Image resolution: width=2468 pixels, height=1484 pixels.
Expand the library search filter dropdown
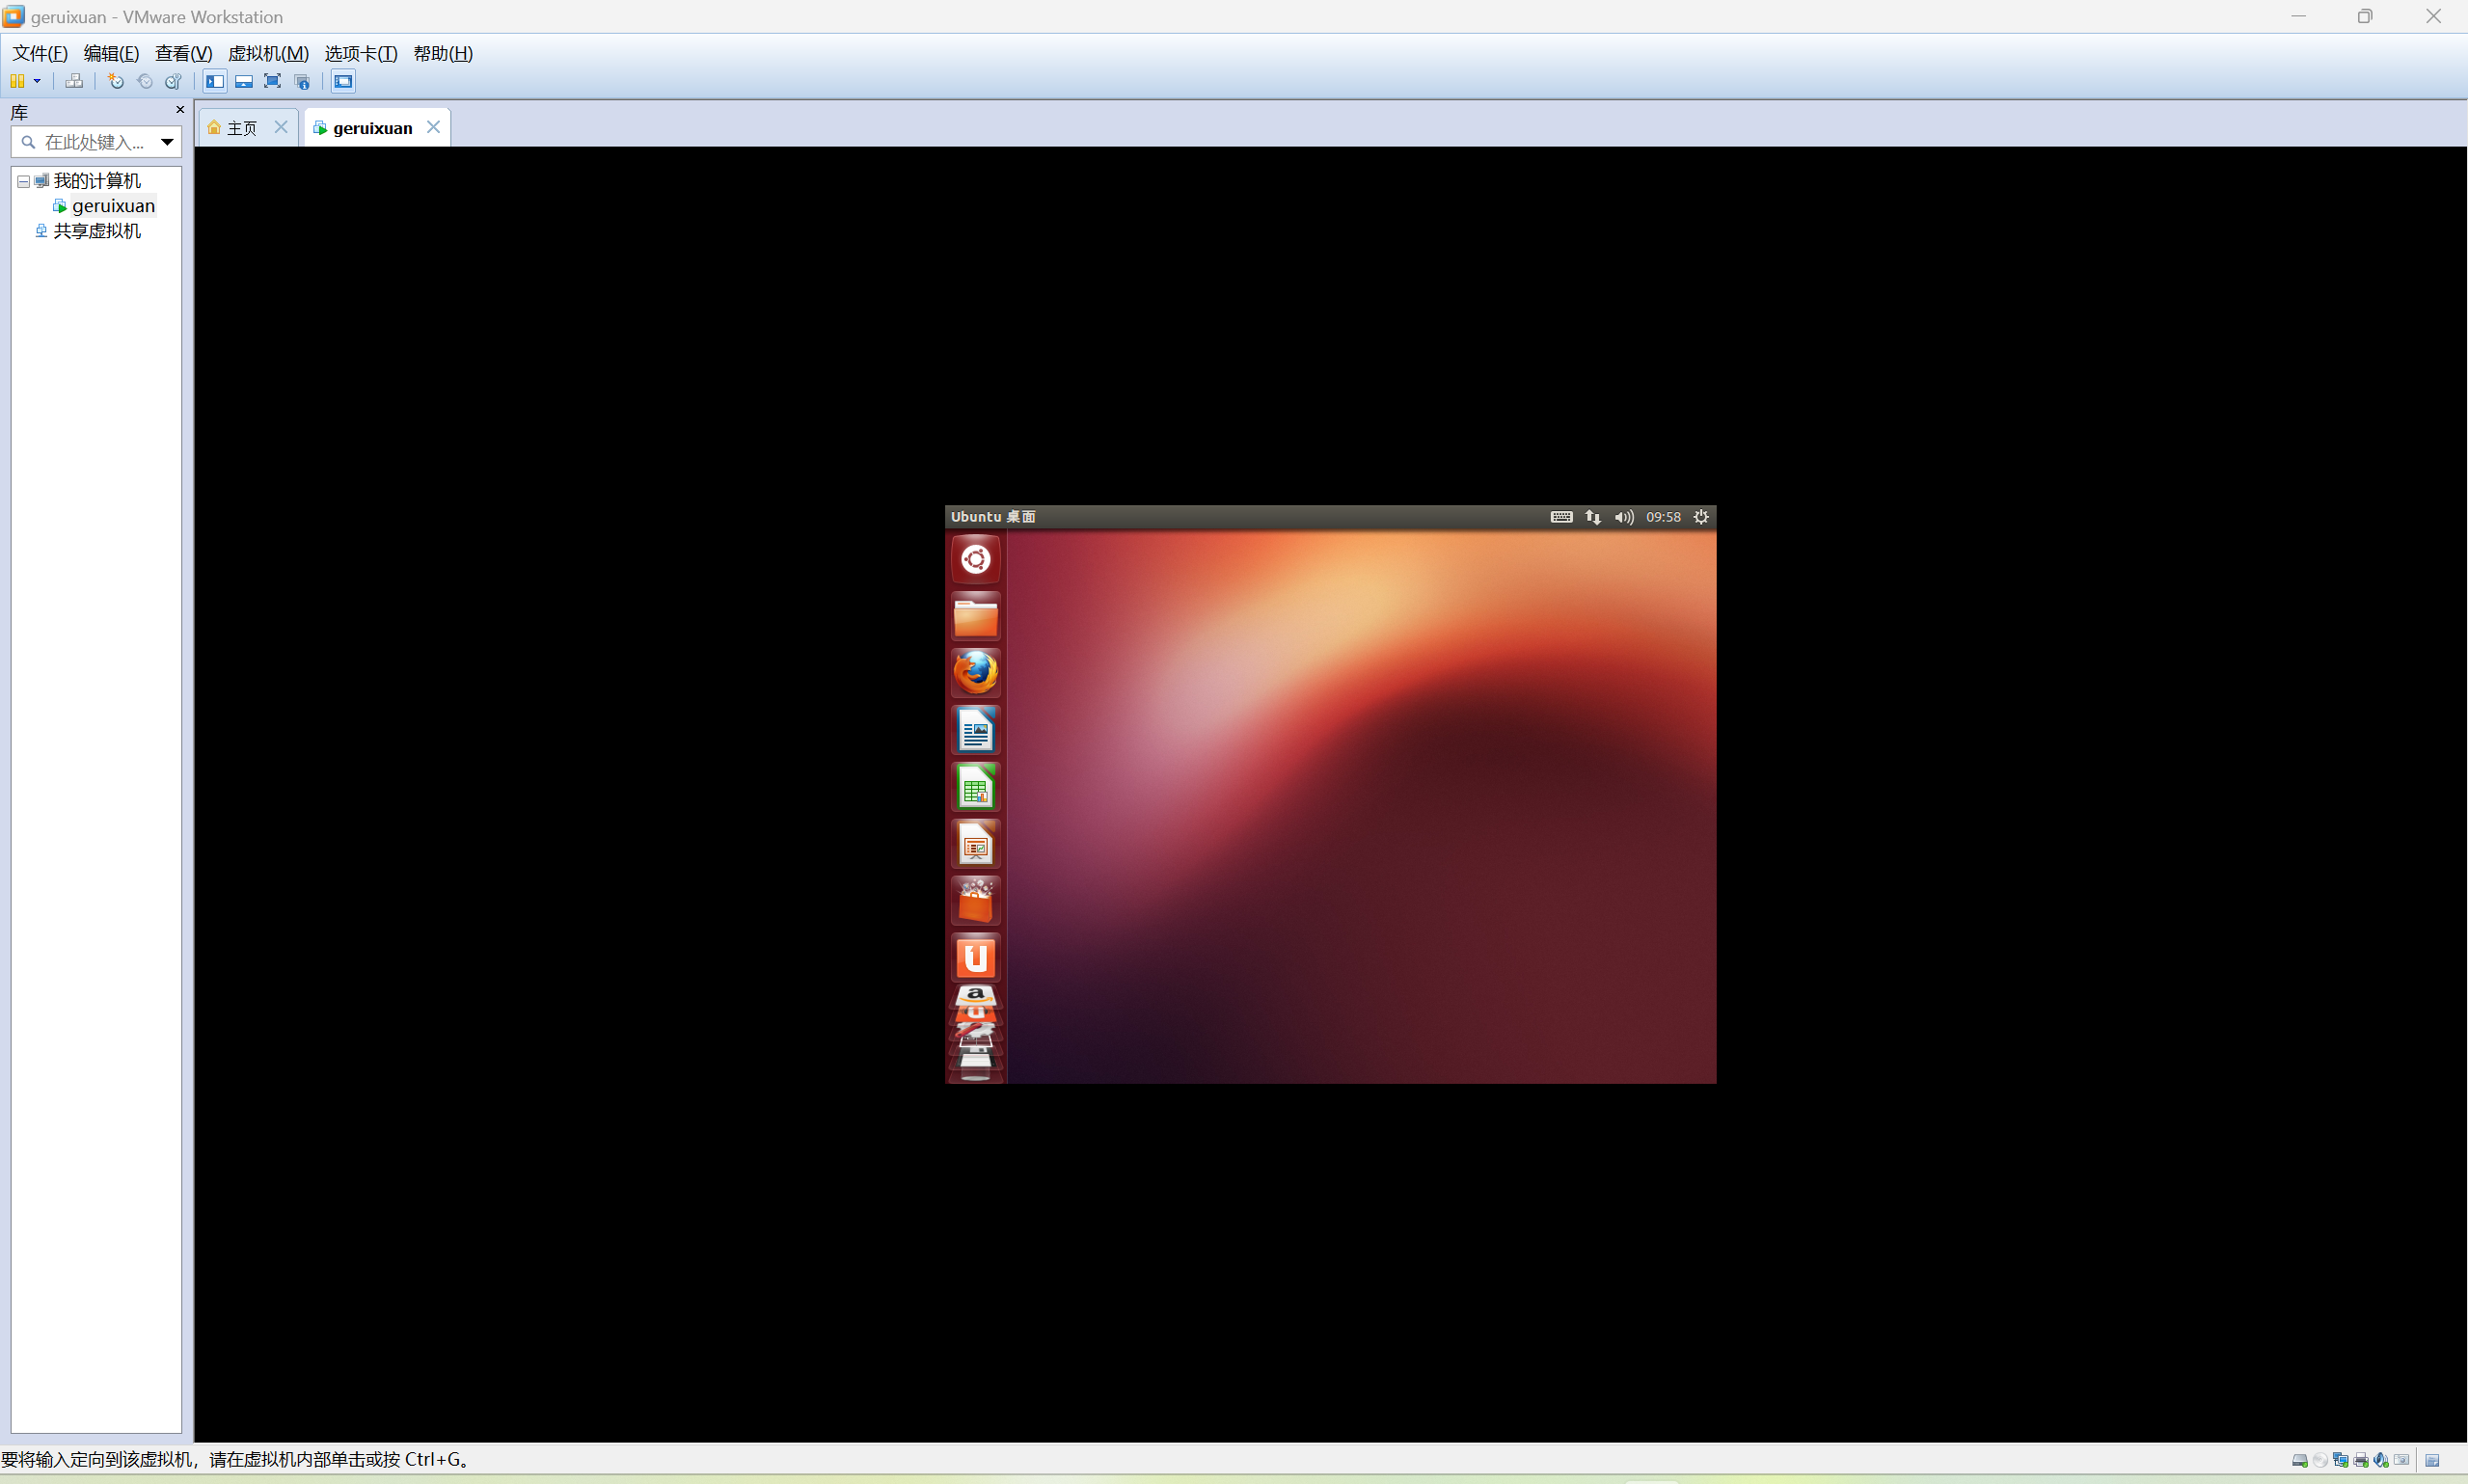[167, 142]
